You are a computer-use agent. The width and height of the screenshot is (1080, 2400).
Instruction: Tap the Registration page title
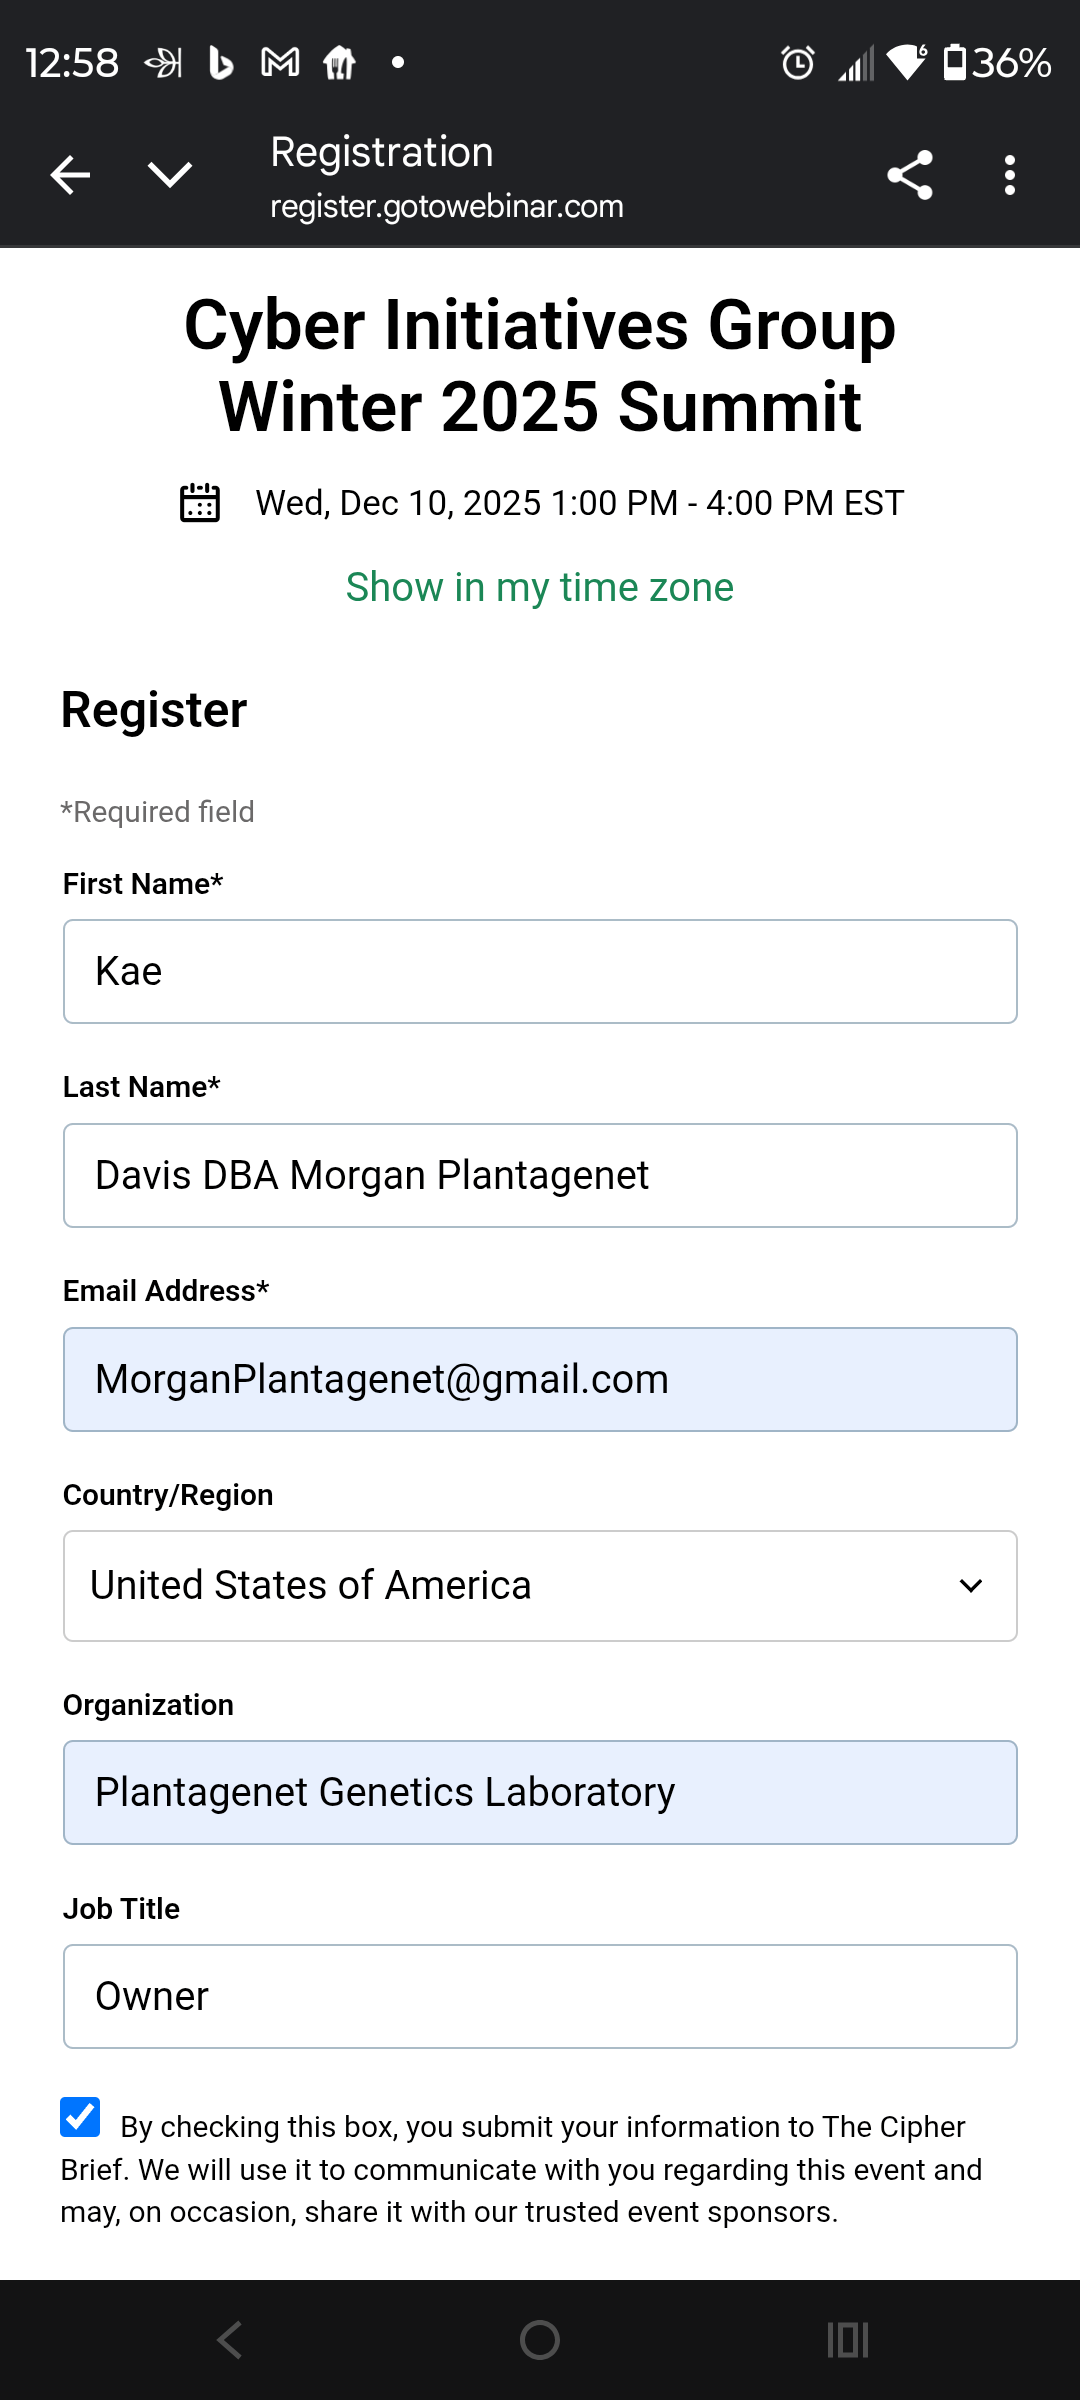(x=381, y=151)
